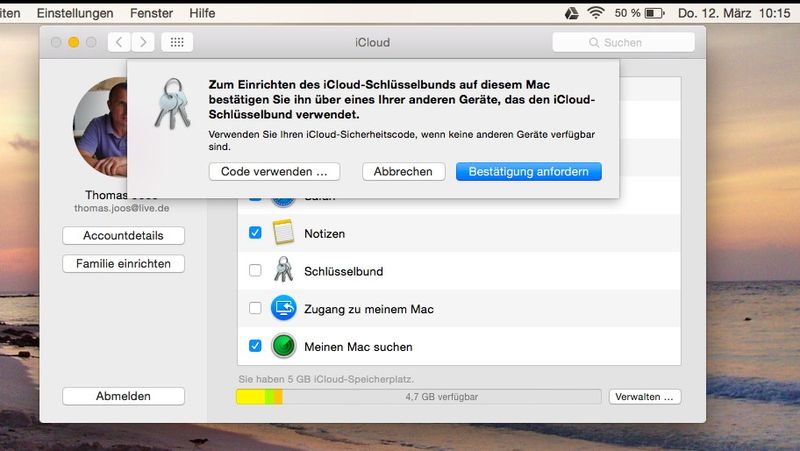Uncheck Meinen Mac suchen checkbox

255,346
